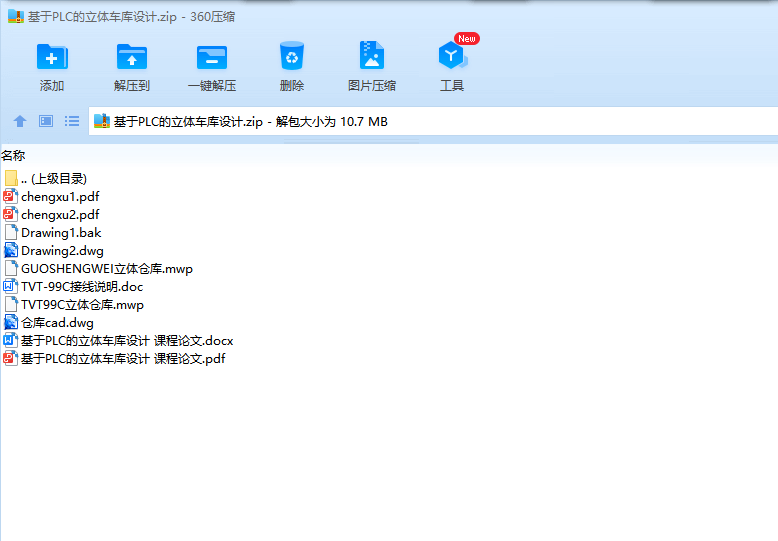Click the archive icon in the path bar
Image resolution: width=778 pixels, height=541 pixels.
pyautogui.click(x=102, y=121)
